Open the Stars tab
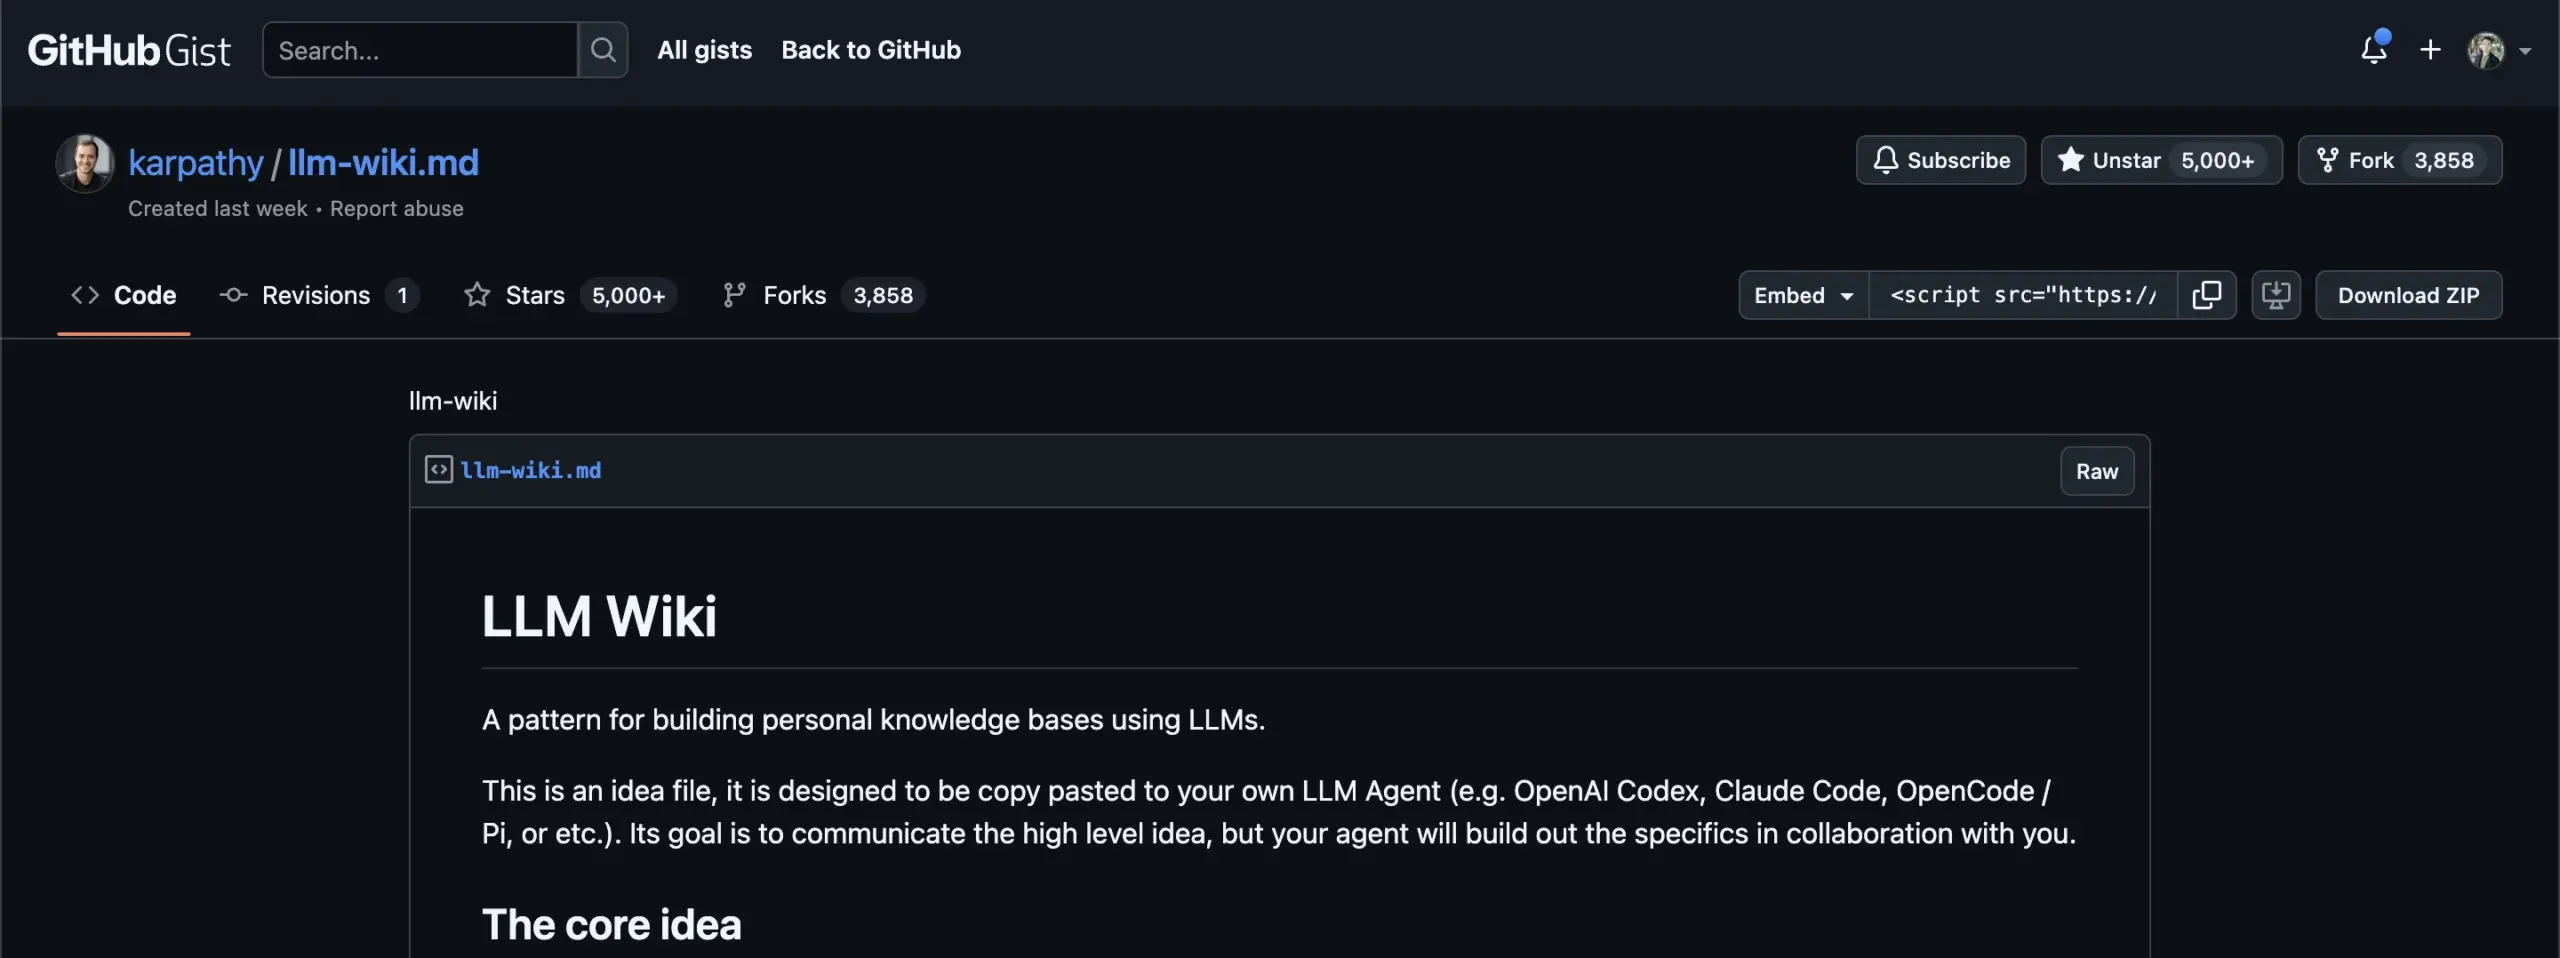Screen dimensions: 2560x958 [x=535, y=295]
